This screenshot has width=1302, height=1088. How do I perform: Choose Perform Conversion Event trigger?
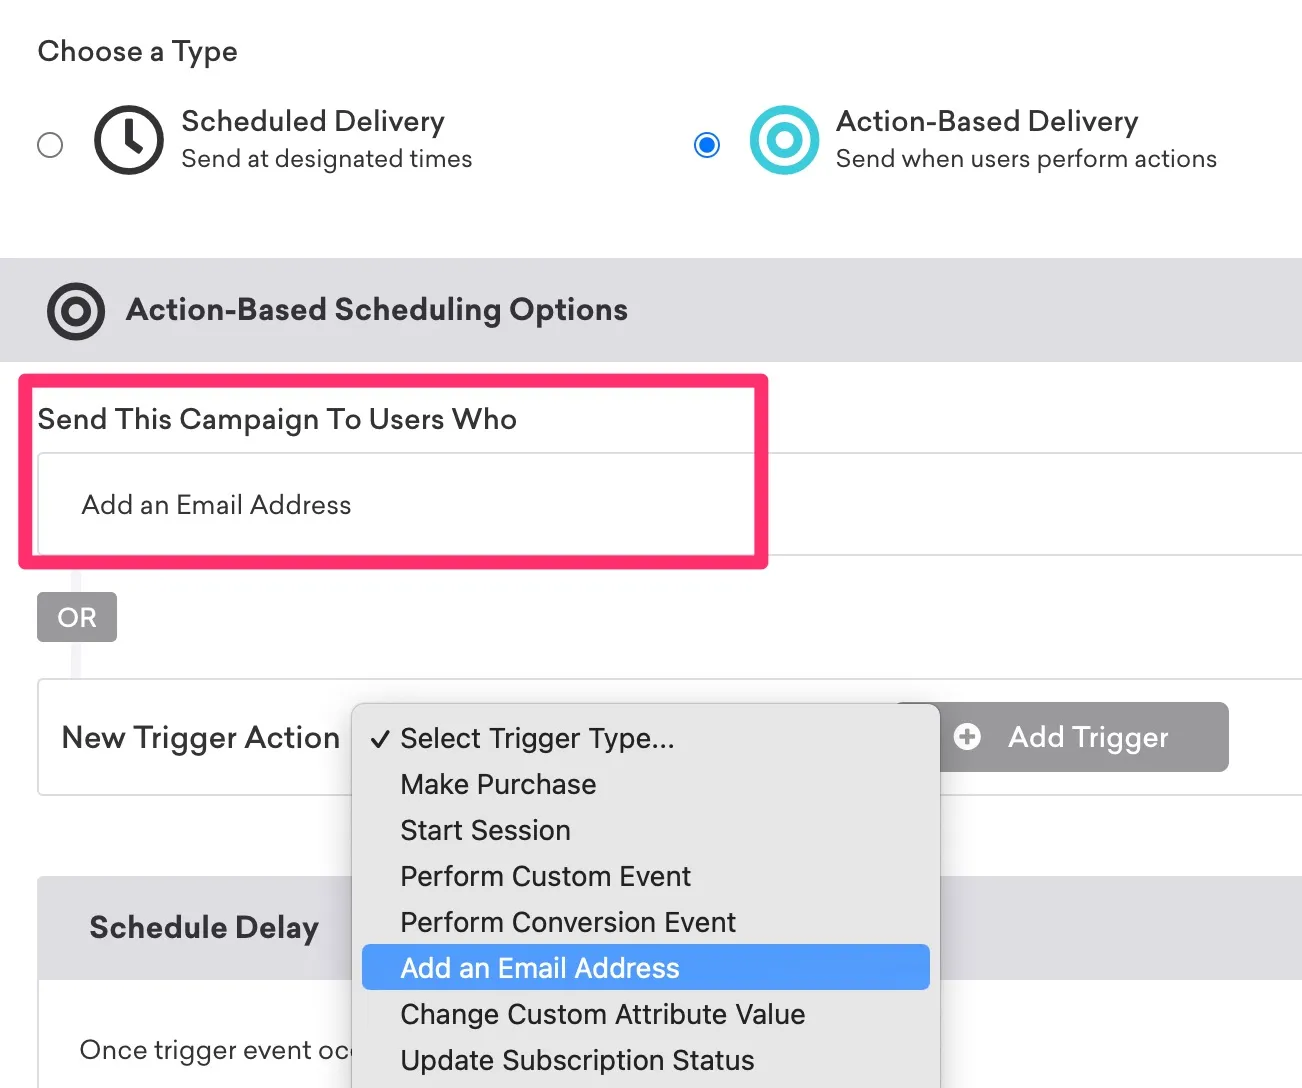tap(646, 922)
